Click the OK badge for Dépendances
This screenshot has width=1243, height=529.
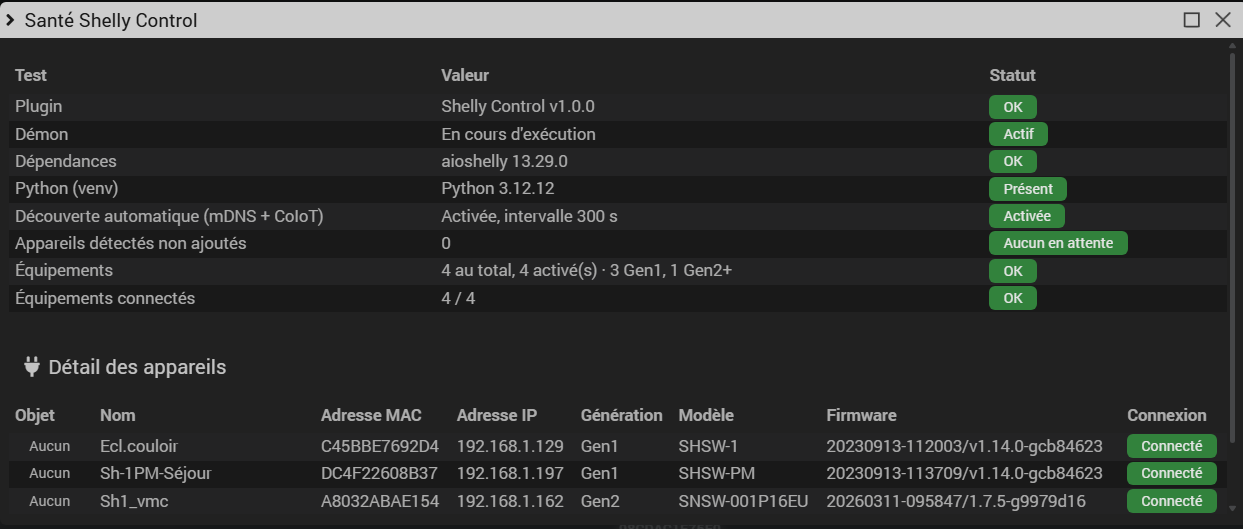(1013, 161)
